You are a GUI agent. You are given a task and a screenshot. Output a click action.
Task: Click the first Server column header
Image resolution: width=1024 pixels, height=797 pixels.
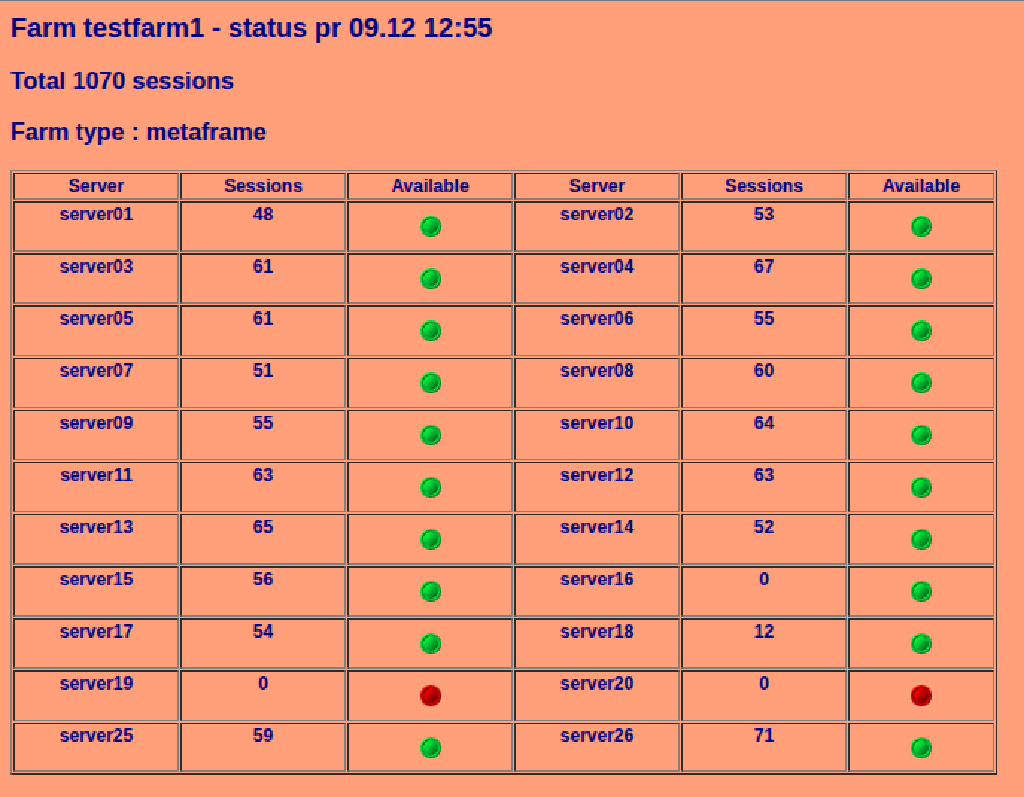95,186
